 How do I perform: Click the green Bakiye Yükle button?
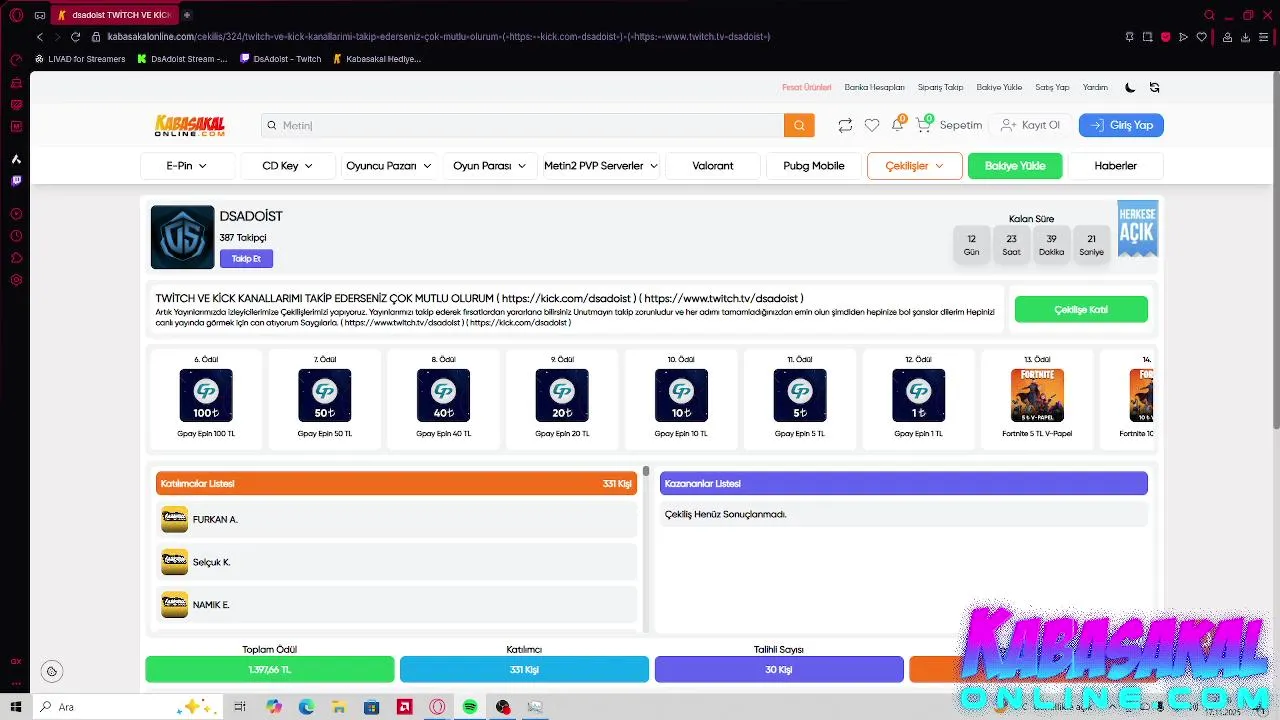coord(1015,166)
